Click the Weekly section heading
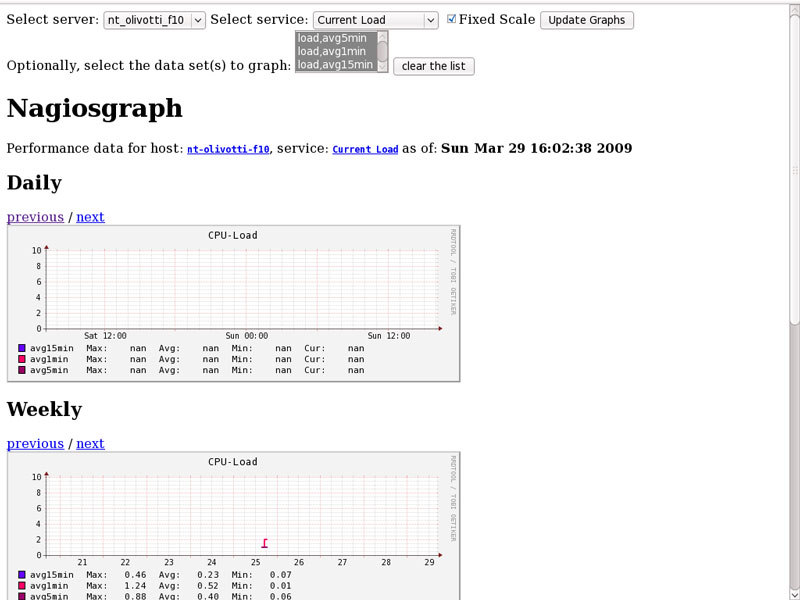Viewport: 800px width, 600px height. [x=44, y=409]
